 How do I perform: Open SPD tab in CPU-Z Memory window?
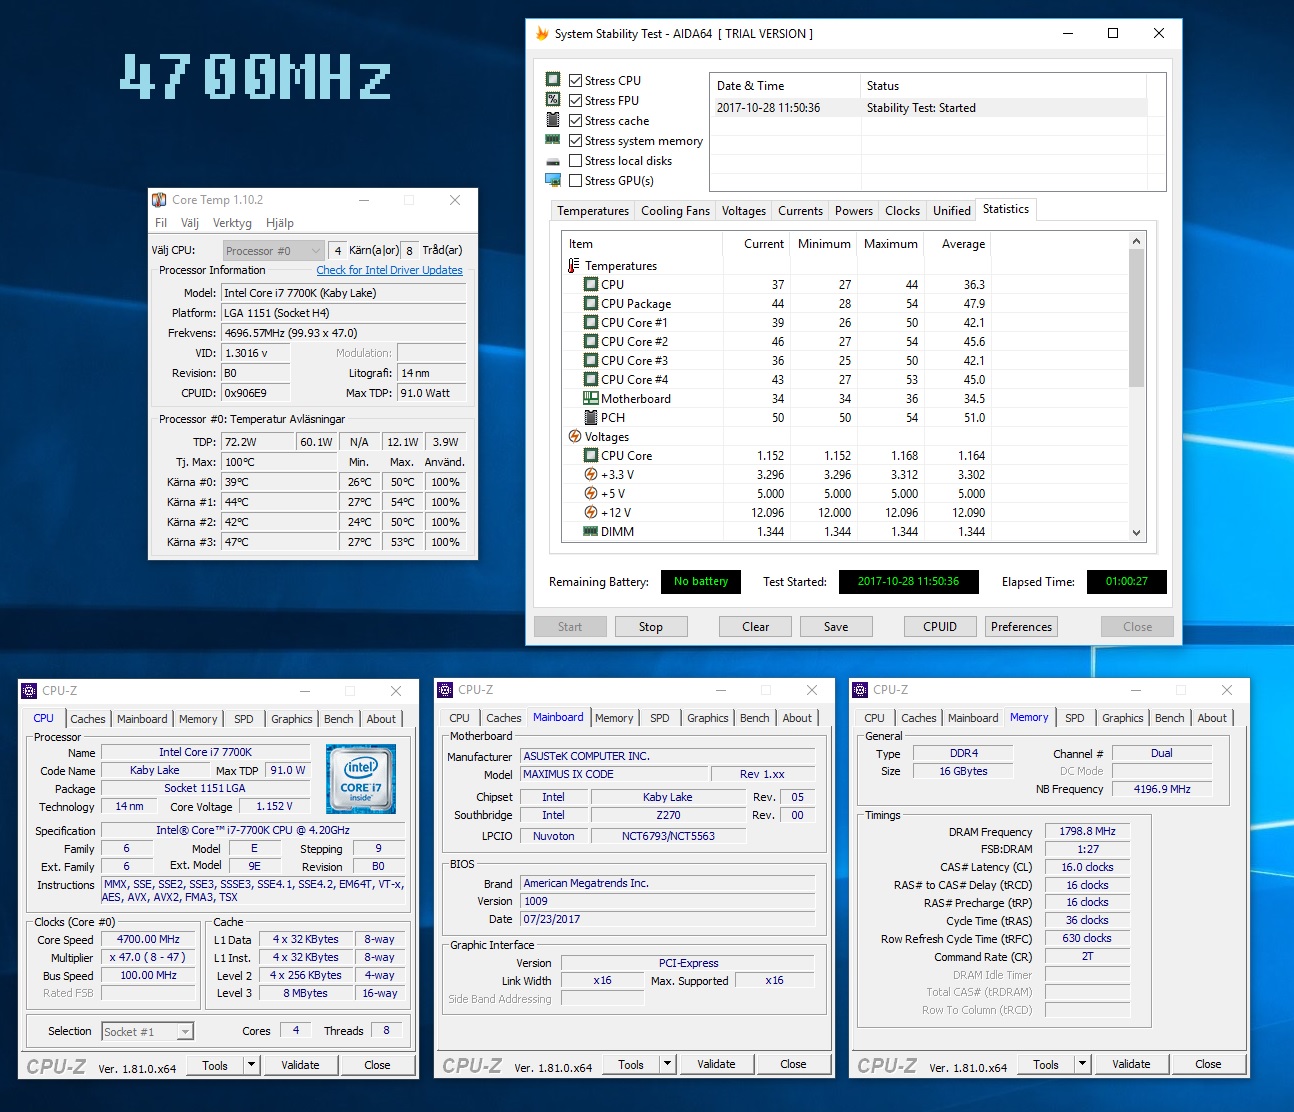[1075, 718]
